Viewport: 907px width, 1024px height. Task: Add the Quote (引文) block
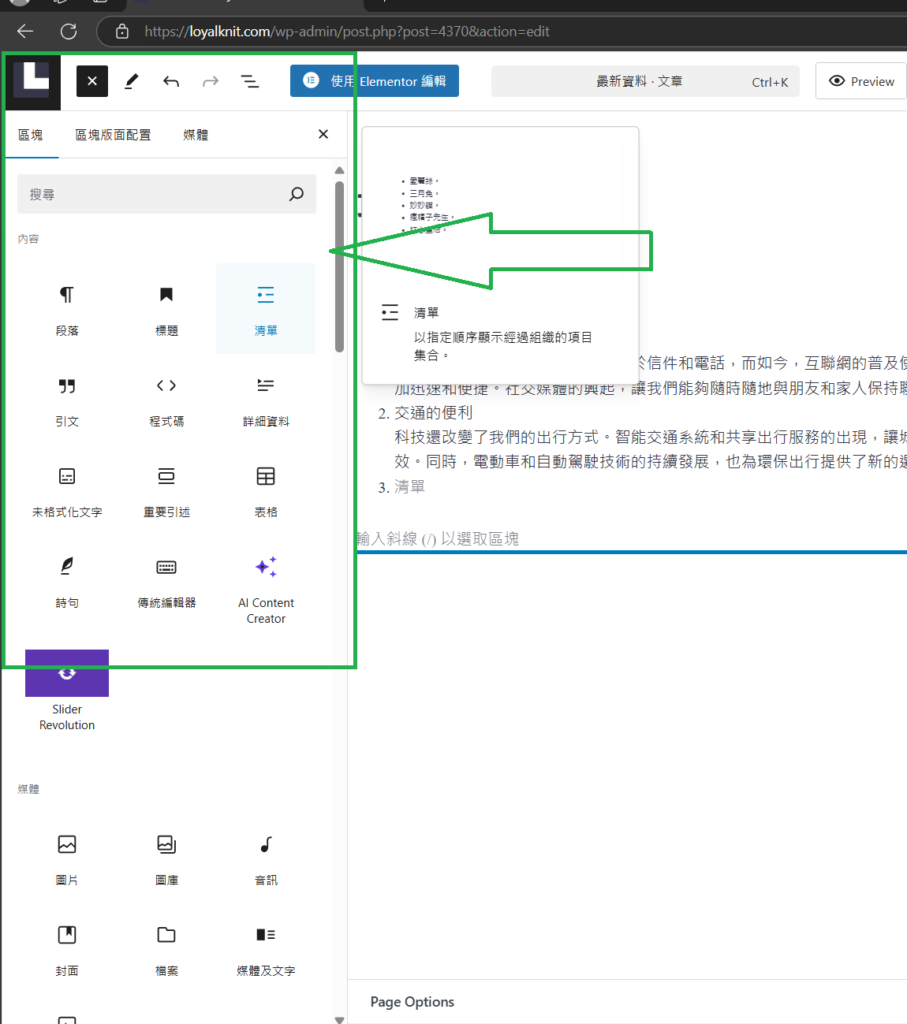coord(67,400)
